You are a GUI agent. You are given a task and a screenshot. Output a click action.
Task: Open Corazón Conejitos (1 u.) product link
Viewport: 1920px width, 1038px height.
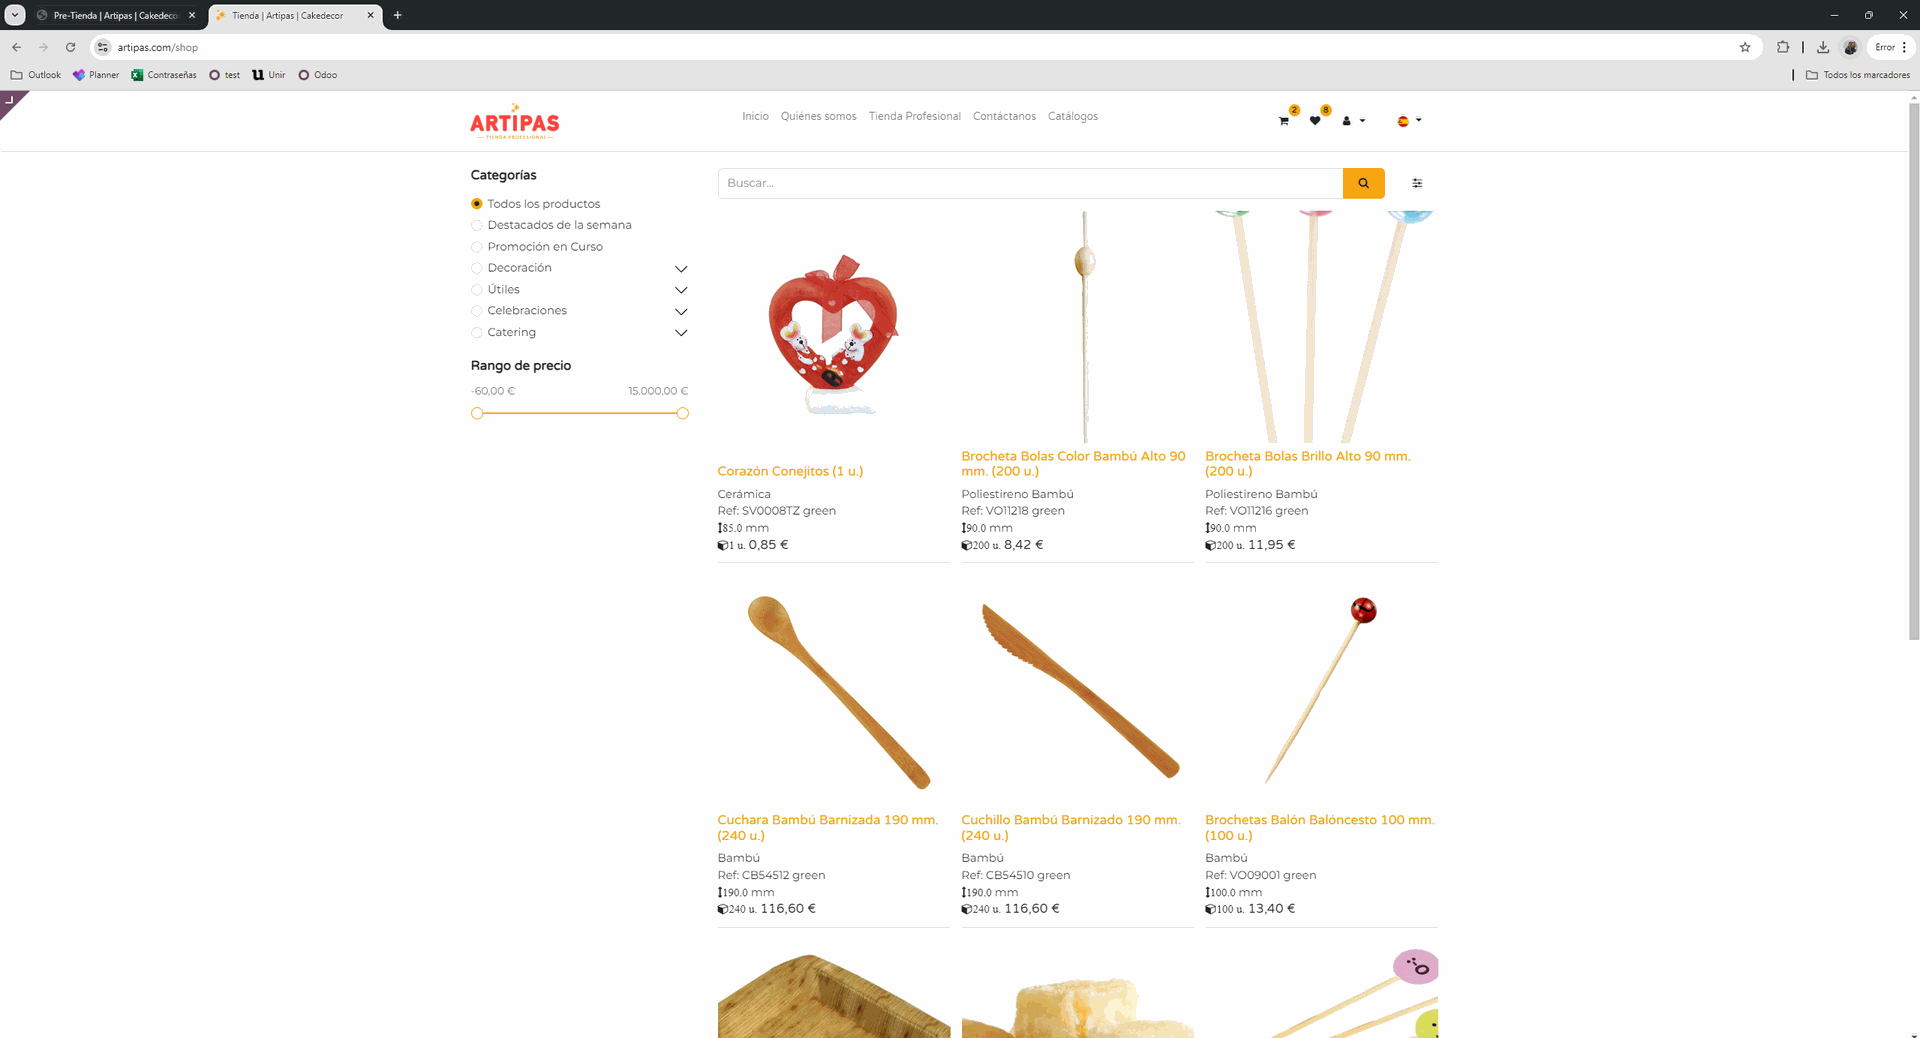pyautogui.click(x=790, y=471)
